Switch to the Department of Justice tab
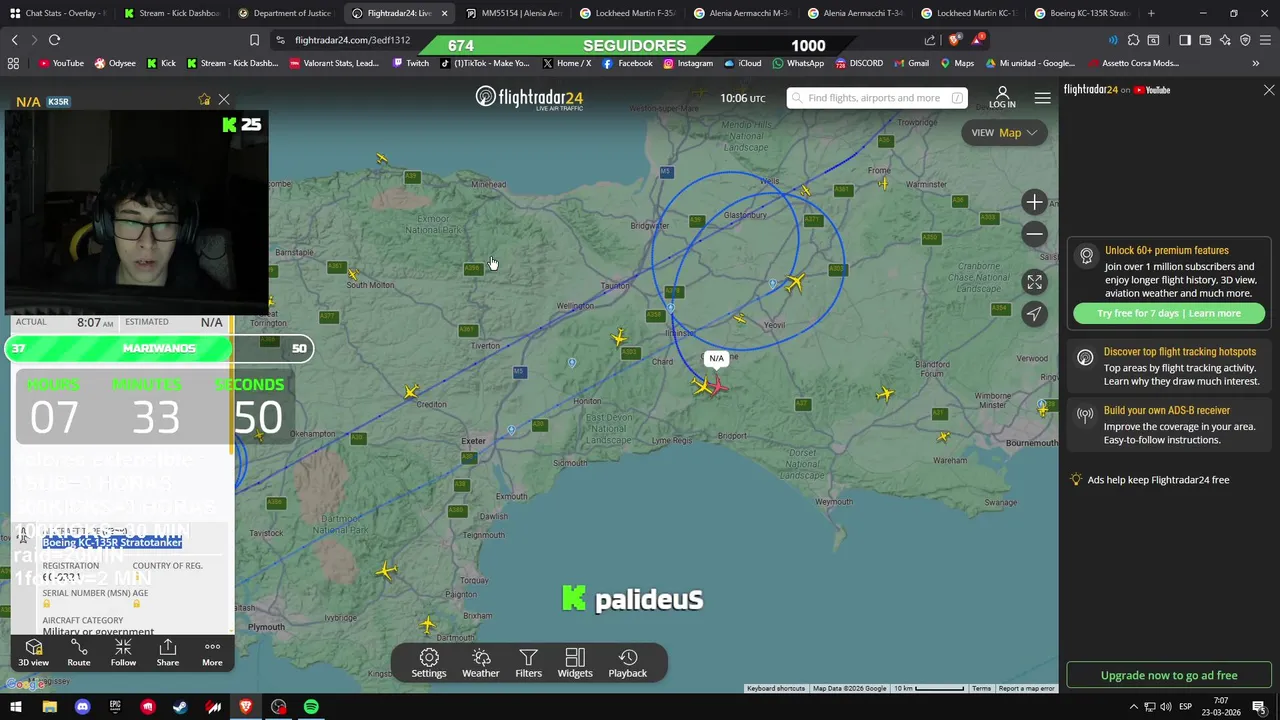The width and height of the screenshot is (1280, 720). [285, 13]
